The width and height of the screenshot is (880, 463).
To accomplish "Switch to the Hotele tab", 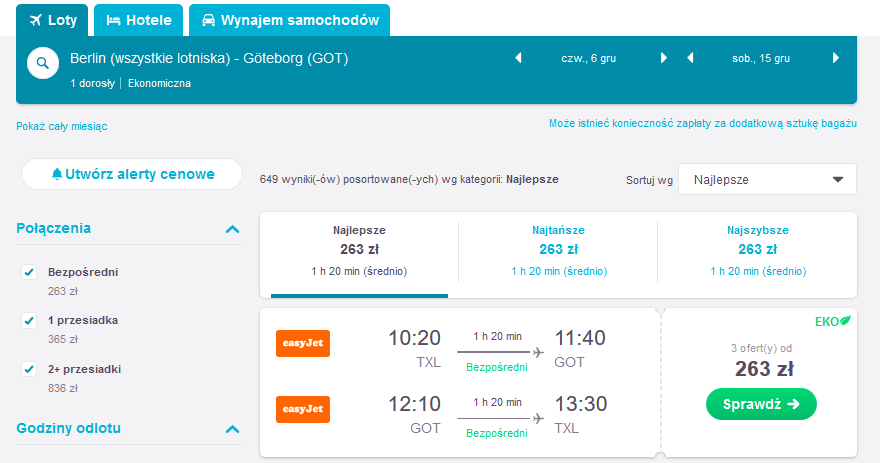I will [x=139, y=20].
